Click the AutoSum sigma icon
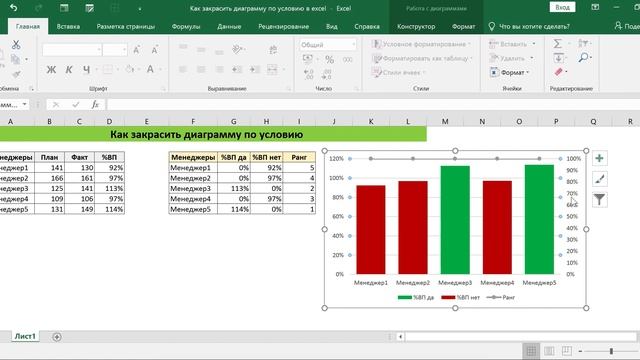 558,43
